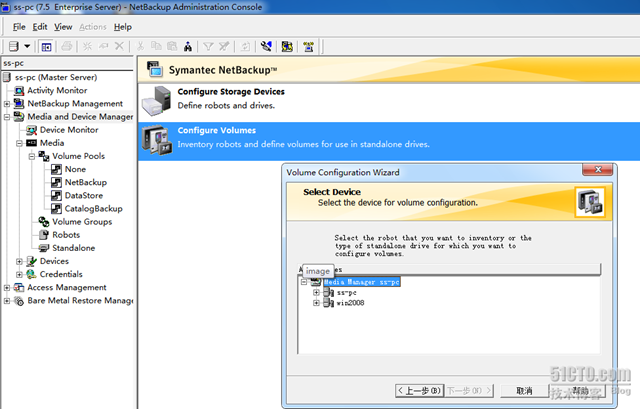Collapse the Volume Pools node
The width and height of the screenshot is (640, 409).
(x=32, y=156)
